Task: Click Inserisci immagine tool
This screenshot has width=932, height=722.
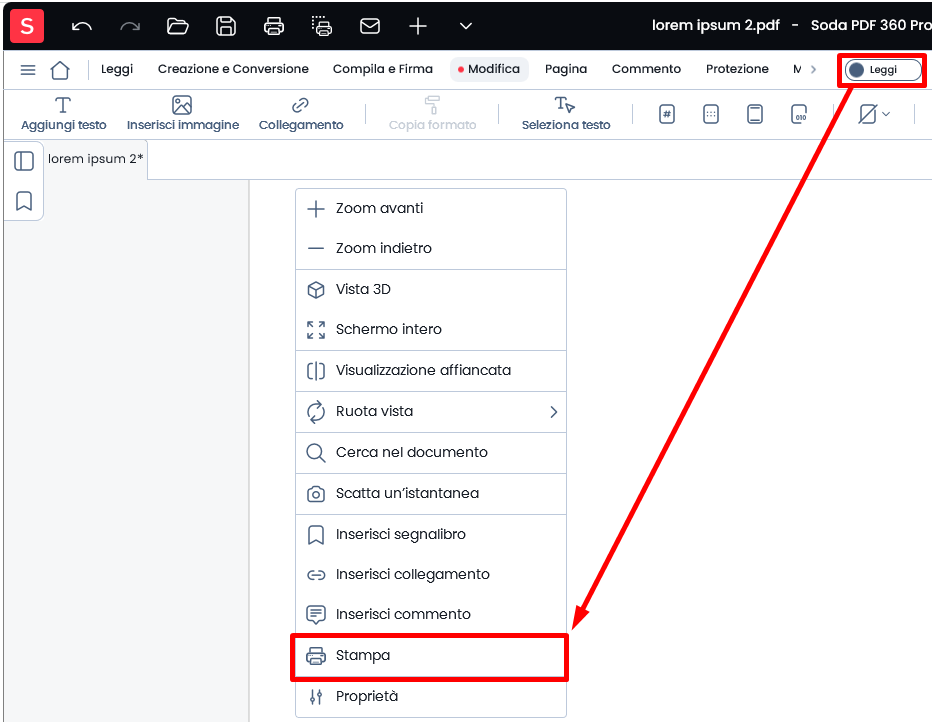Action: [x=182, y=113]
